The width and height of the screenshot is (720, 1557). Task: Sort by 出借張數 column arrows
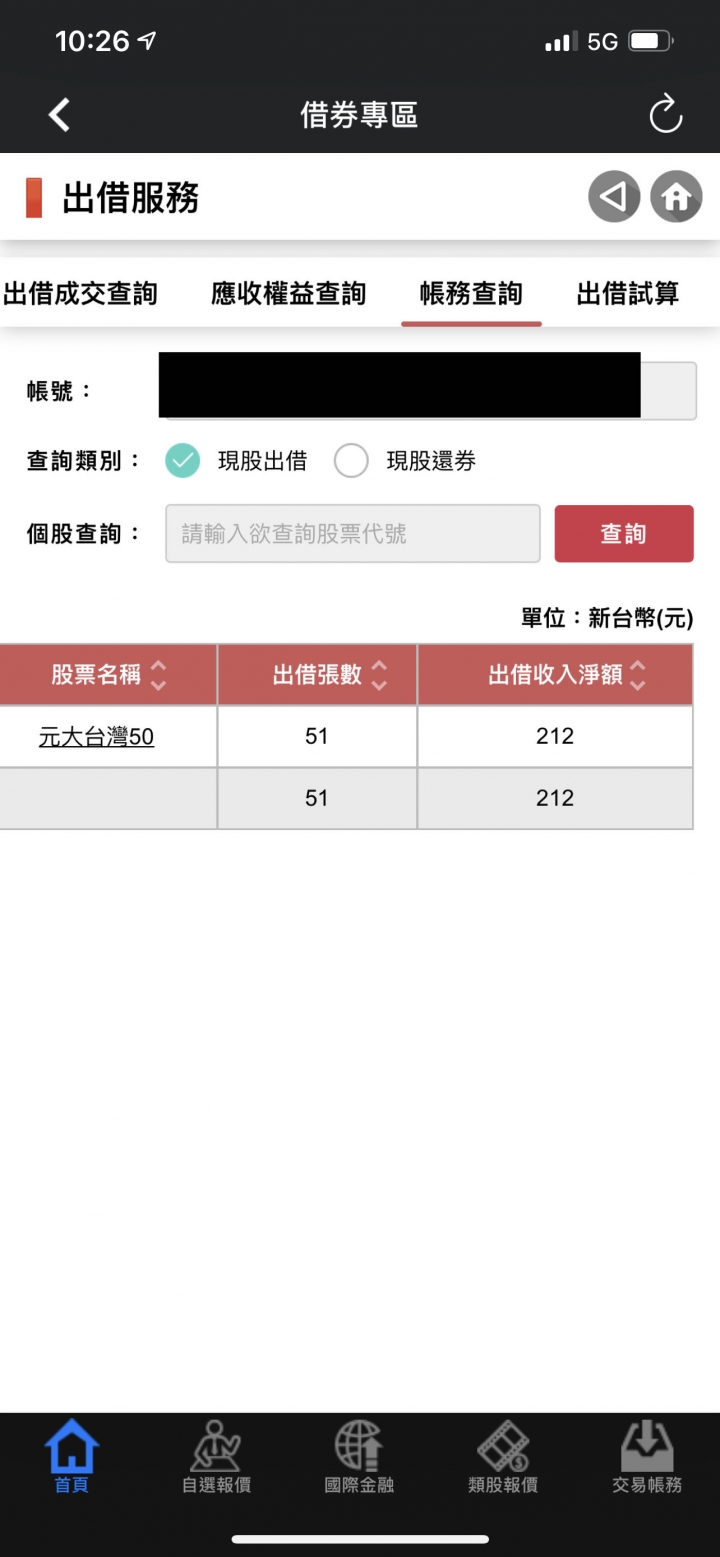(x=379, y=676)
